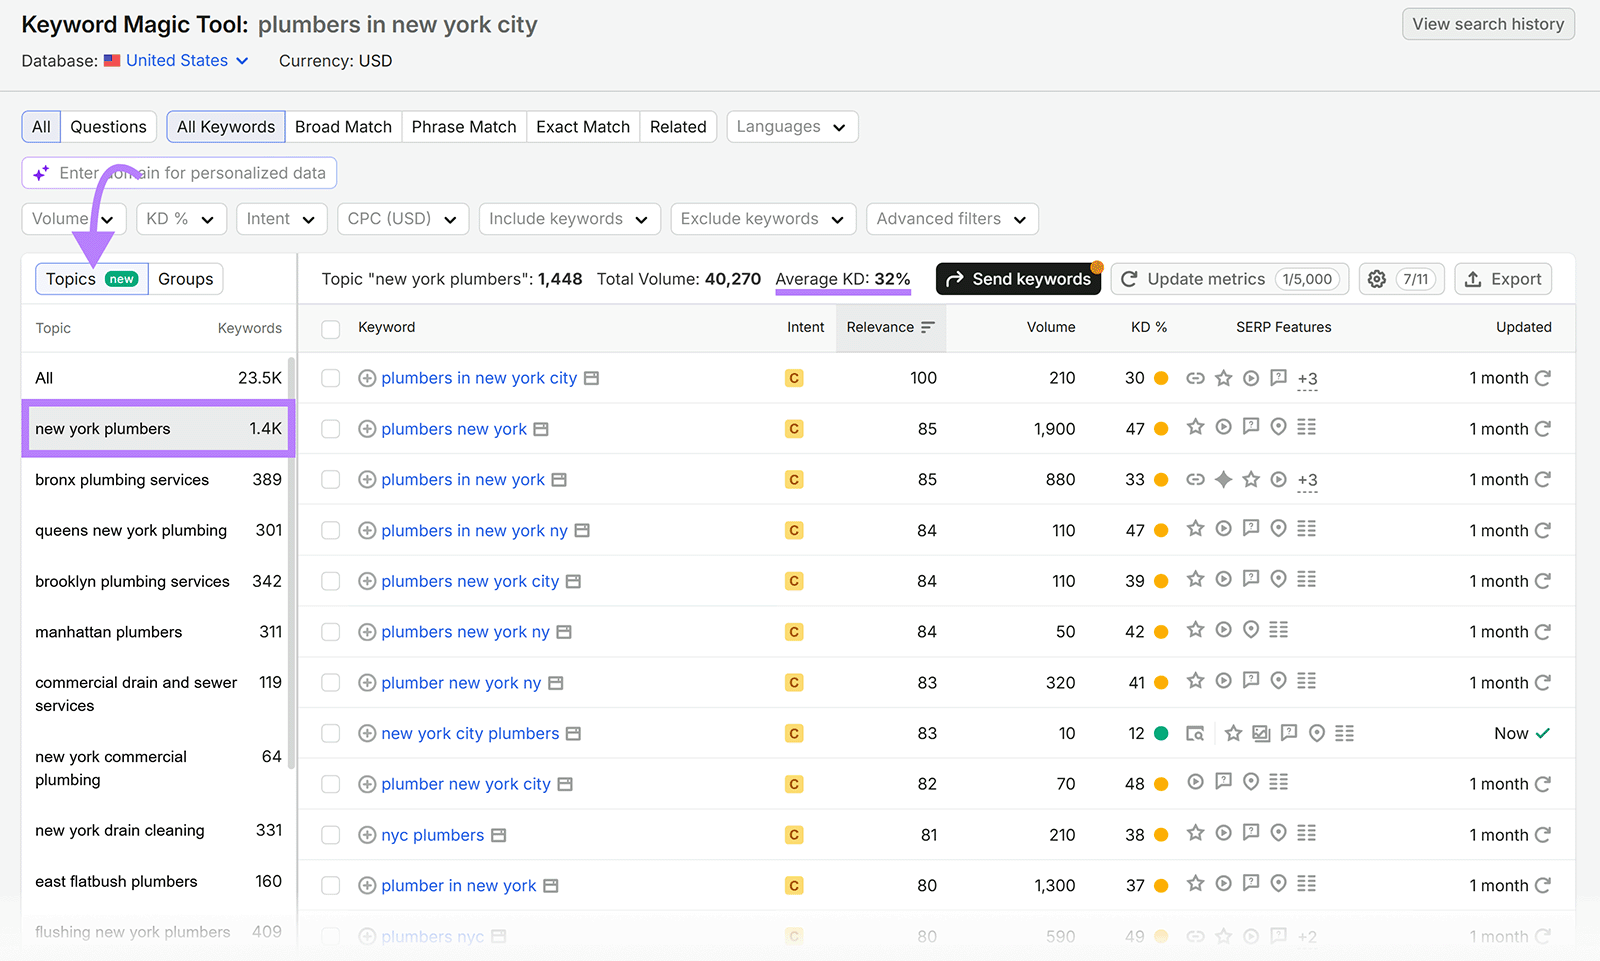Open SERP snapshot icon for 'plumbers in new york'
Screen dimensions: 1600x961
click(559, 480)
